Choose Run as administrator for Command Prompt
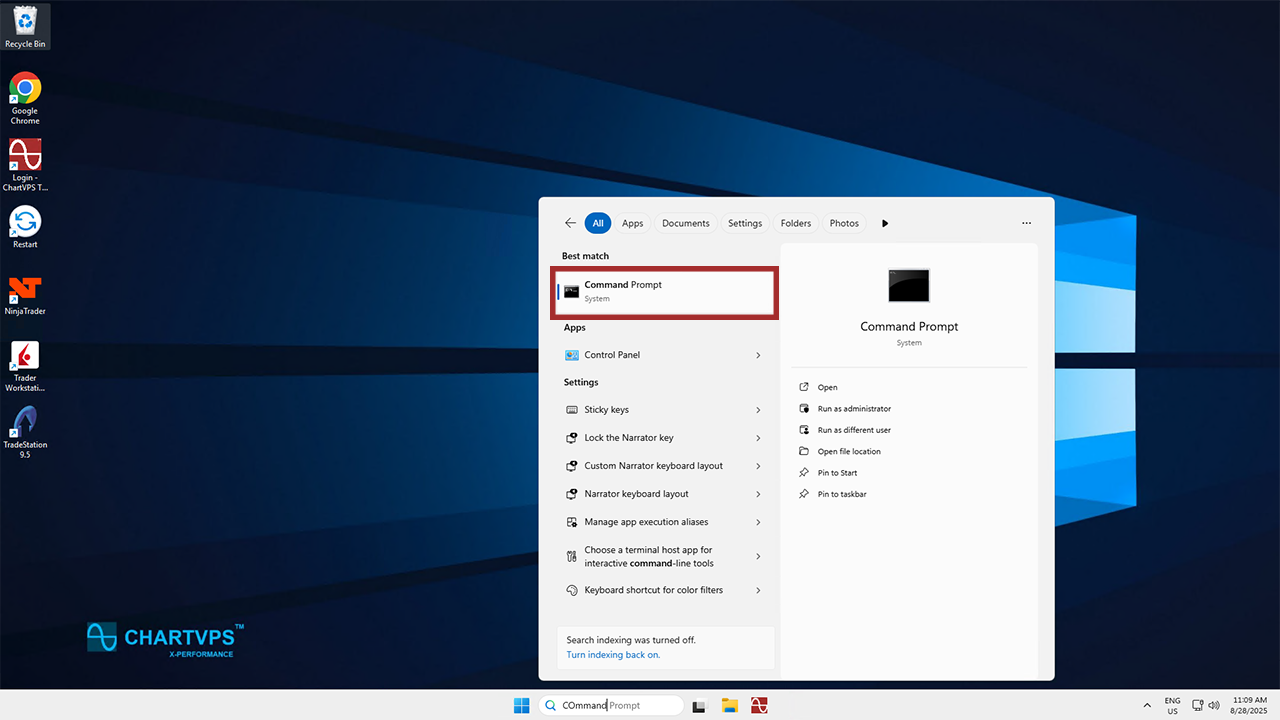The image size is (1280, 720). [x=854, y=409]
